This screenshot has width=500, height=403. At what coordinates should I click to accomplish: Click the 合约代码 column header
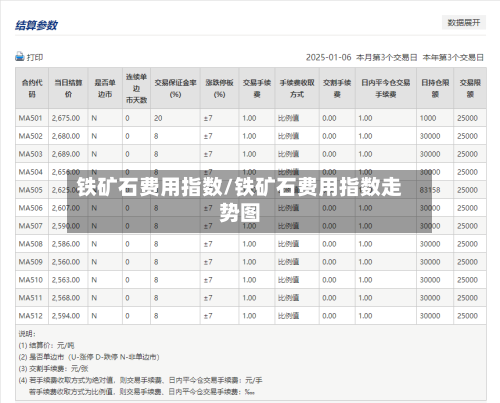(x=32, y=88)
